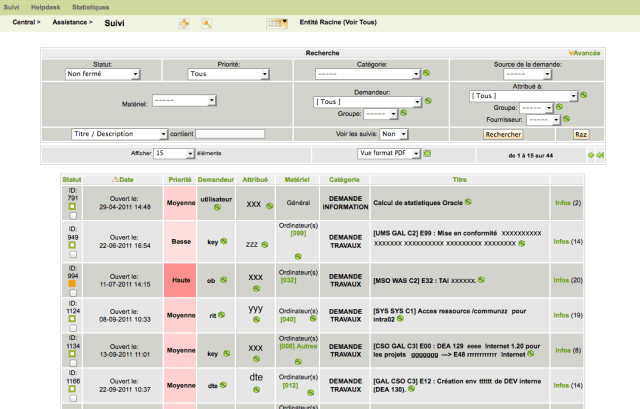Screen dimensions: 640x409
Task: Click the add ticket icon beside Suivi
Action: 184,22
